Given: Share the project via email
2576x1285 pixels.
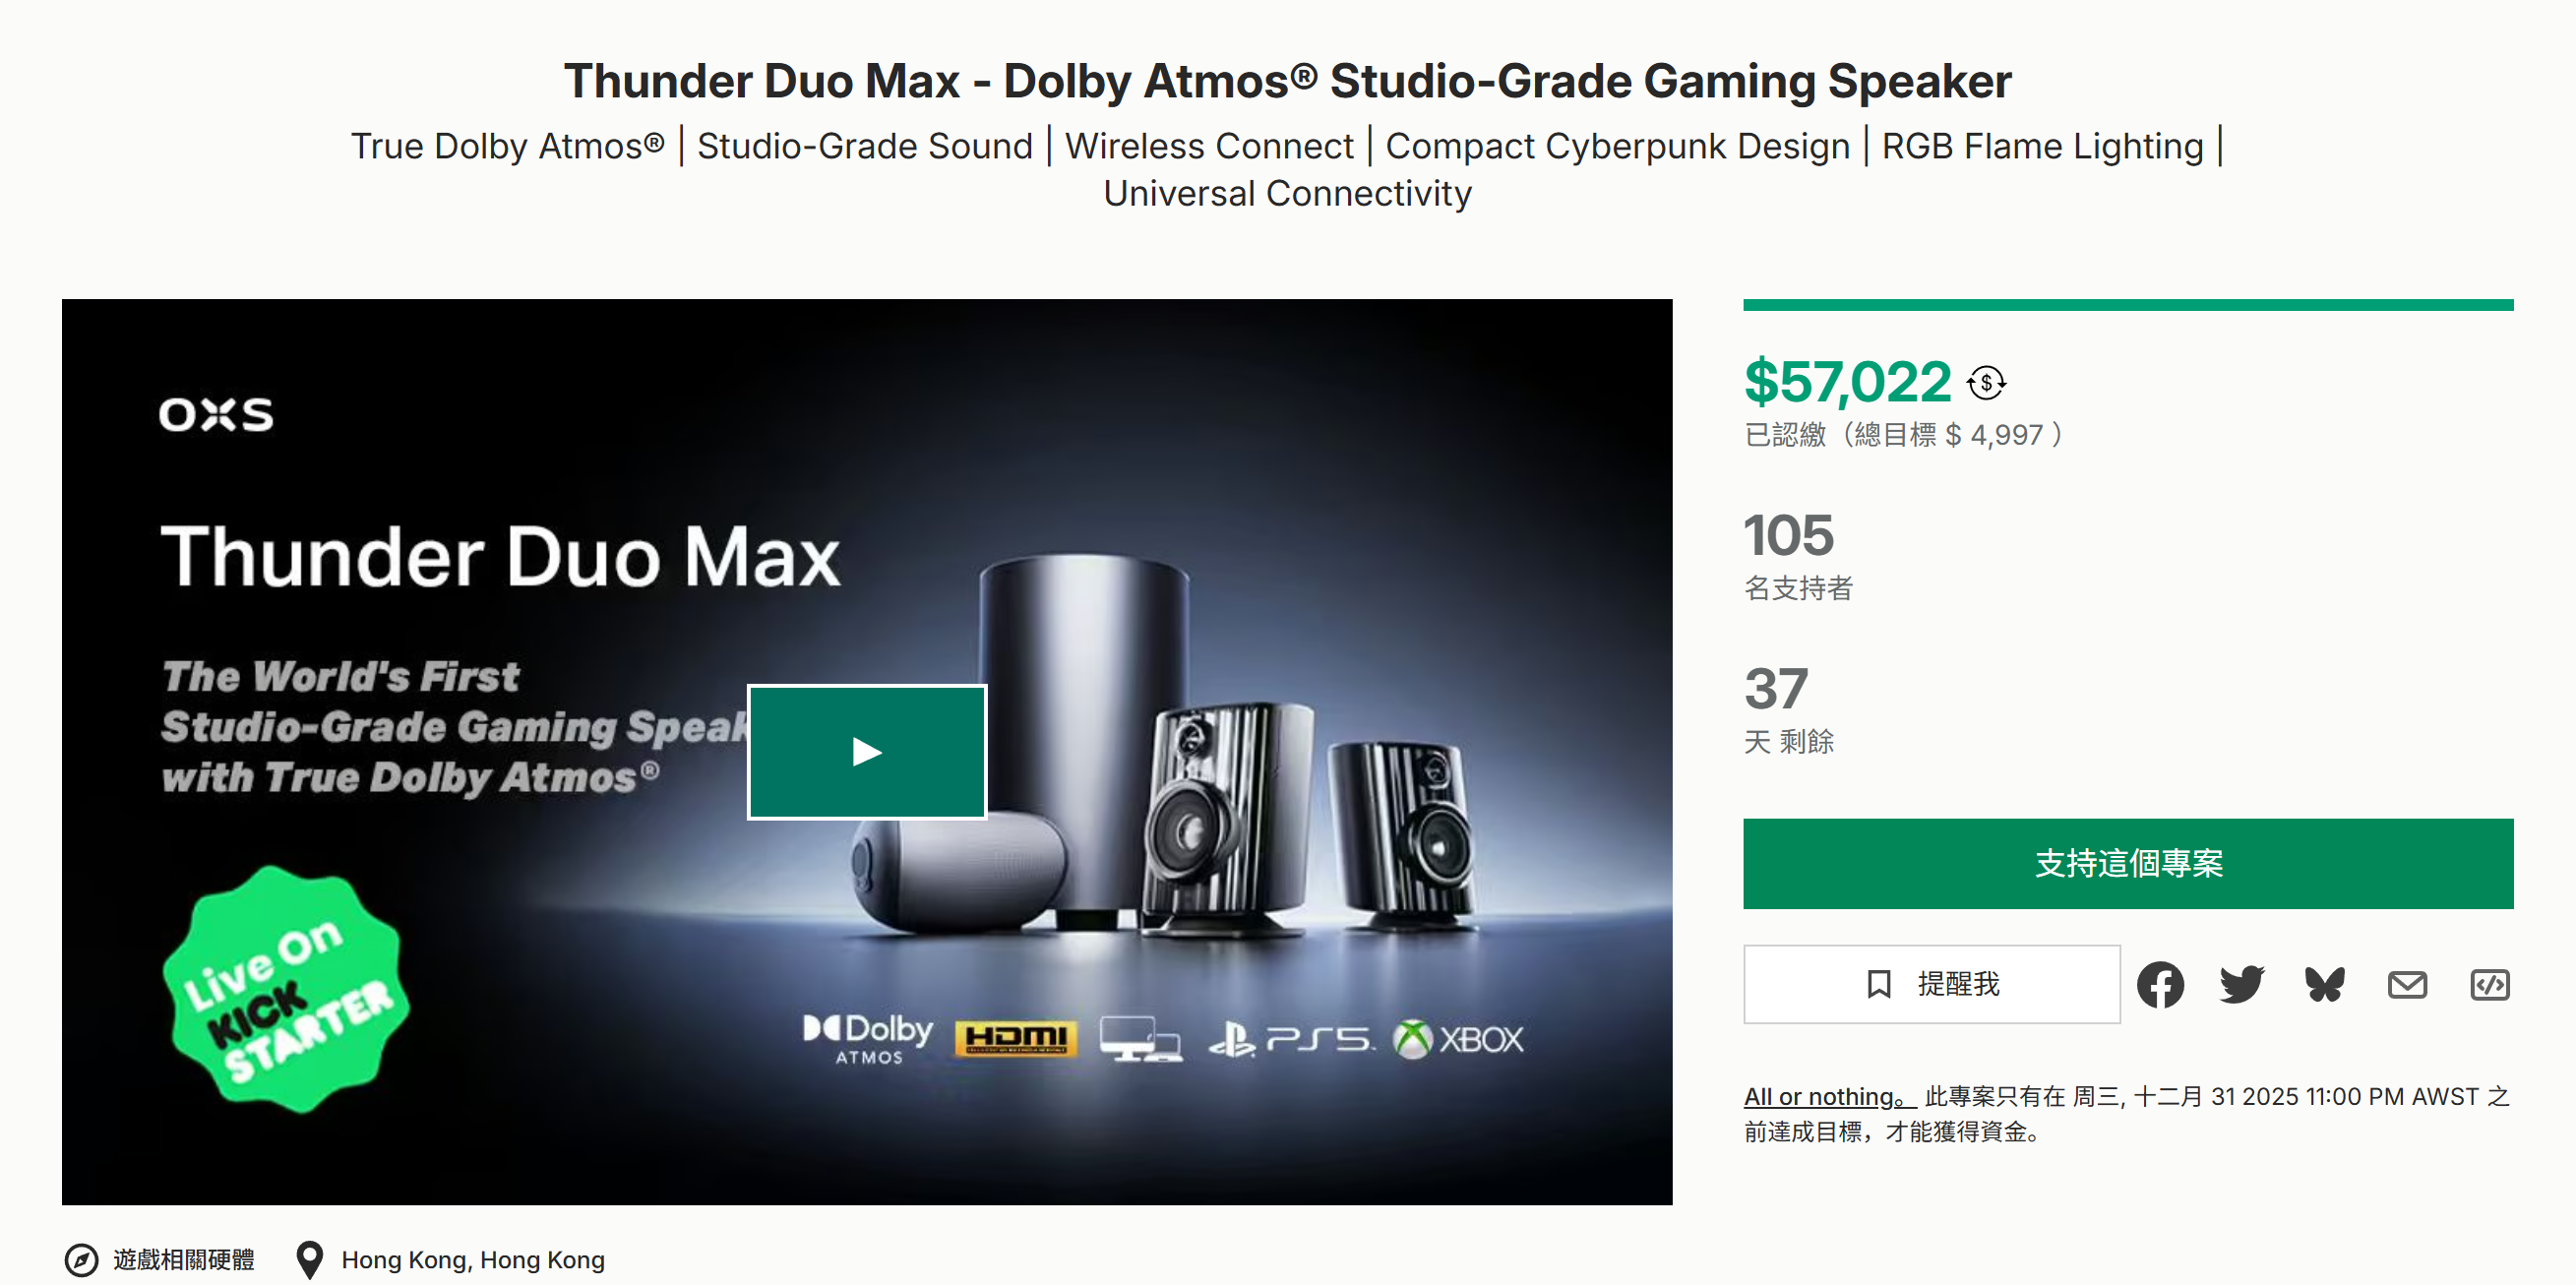Looking at the screenshot, I should pyautogui.click(x=2408, y=984).
